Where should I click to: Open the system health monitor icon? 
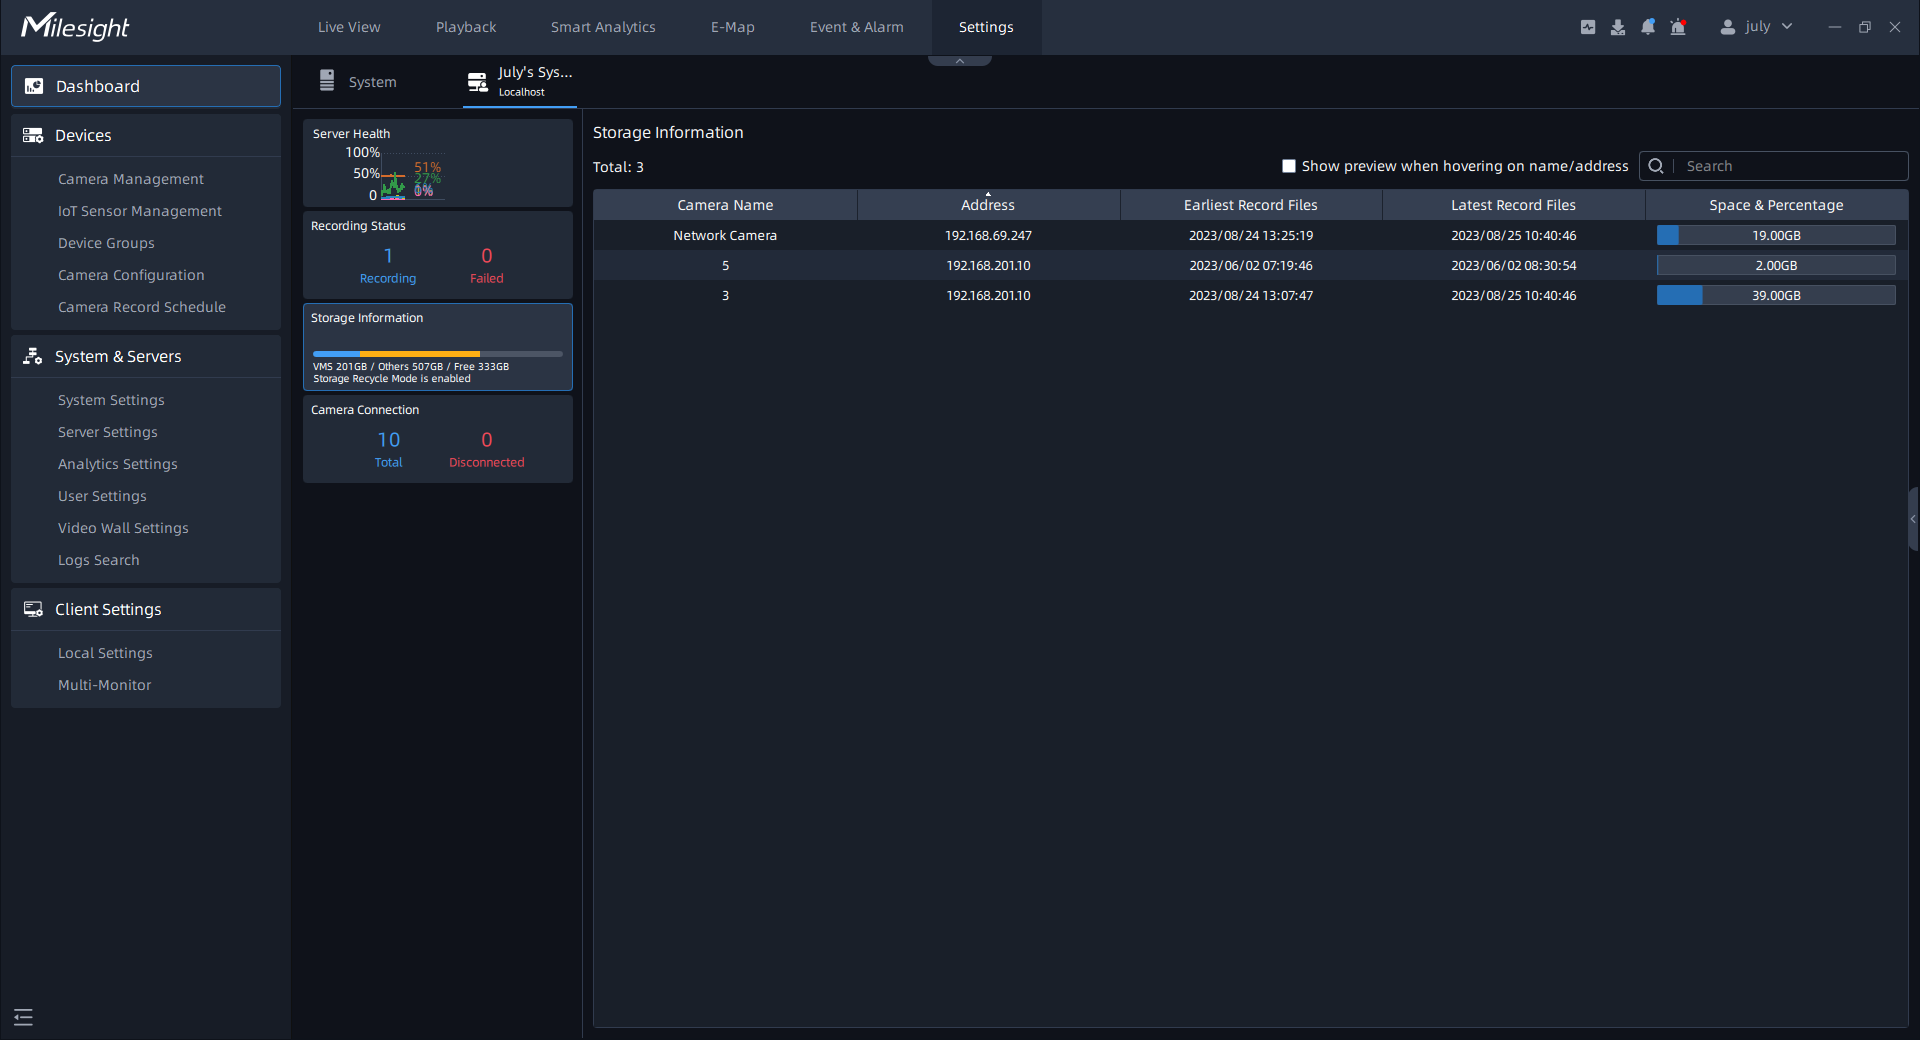pyautogui.click(x=1587, y=27)
